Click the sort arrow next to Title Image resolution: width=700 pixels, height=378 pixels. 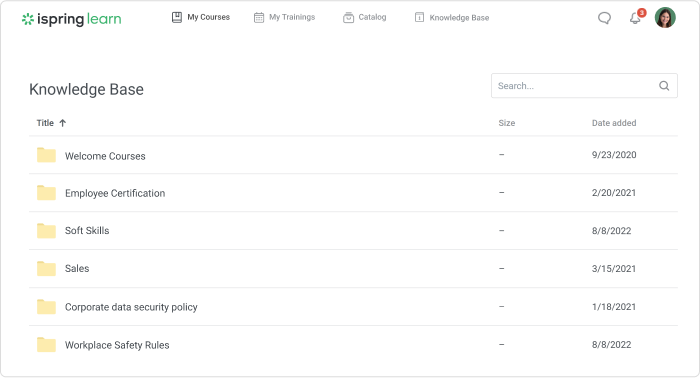62,123
